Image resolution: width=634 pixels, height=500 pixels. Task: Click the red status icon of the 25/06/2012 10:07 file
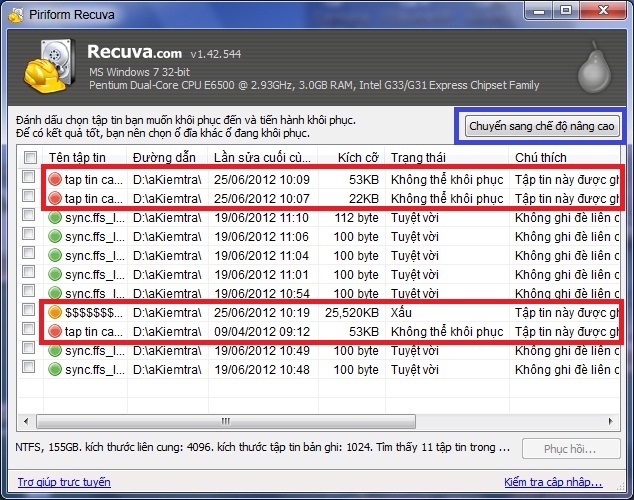pos(55,198)
